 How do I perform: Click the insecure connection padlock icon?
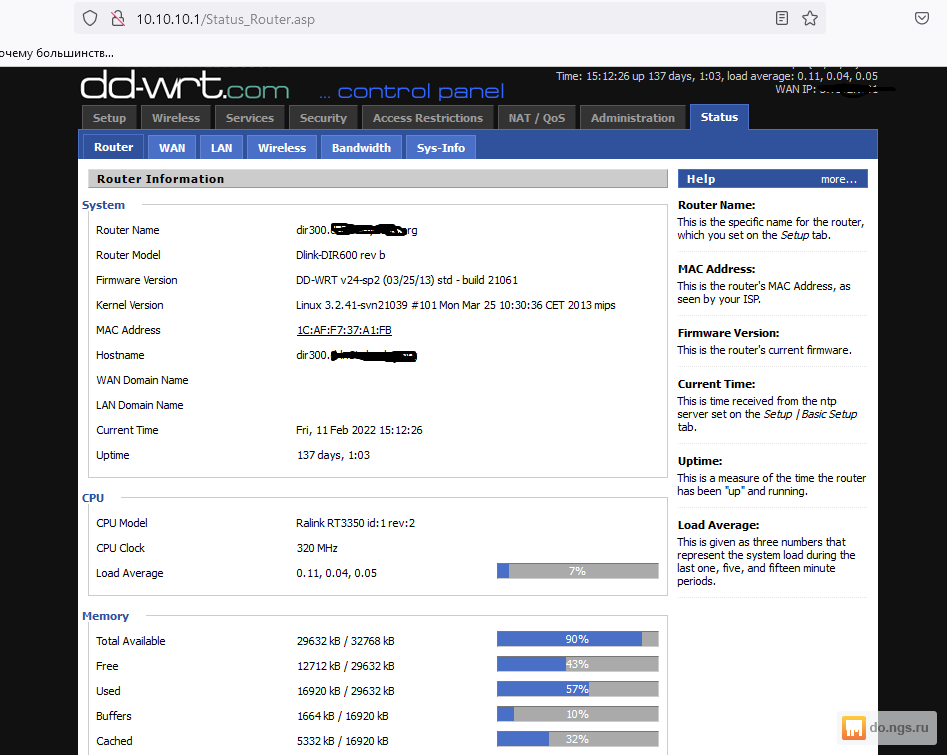(118, 19)
